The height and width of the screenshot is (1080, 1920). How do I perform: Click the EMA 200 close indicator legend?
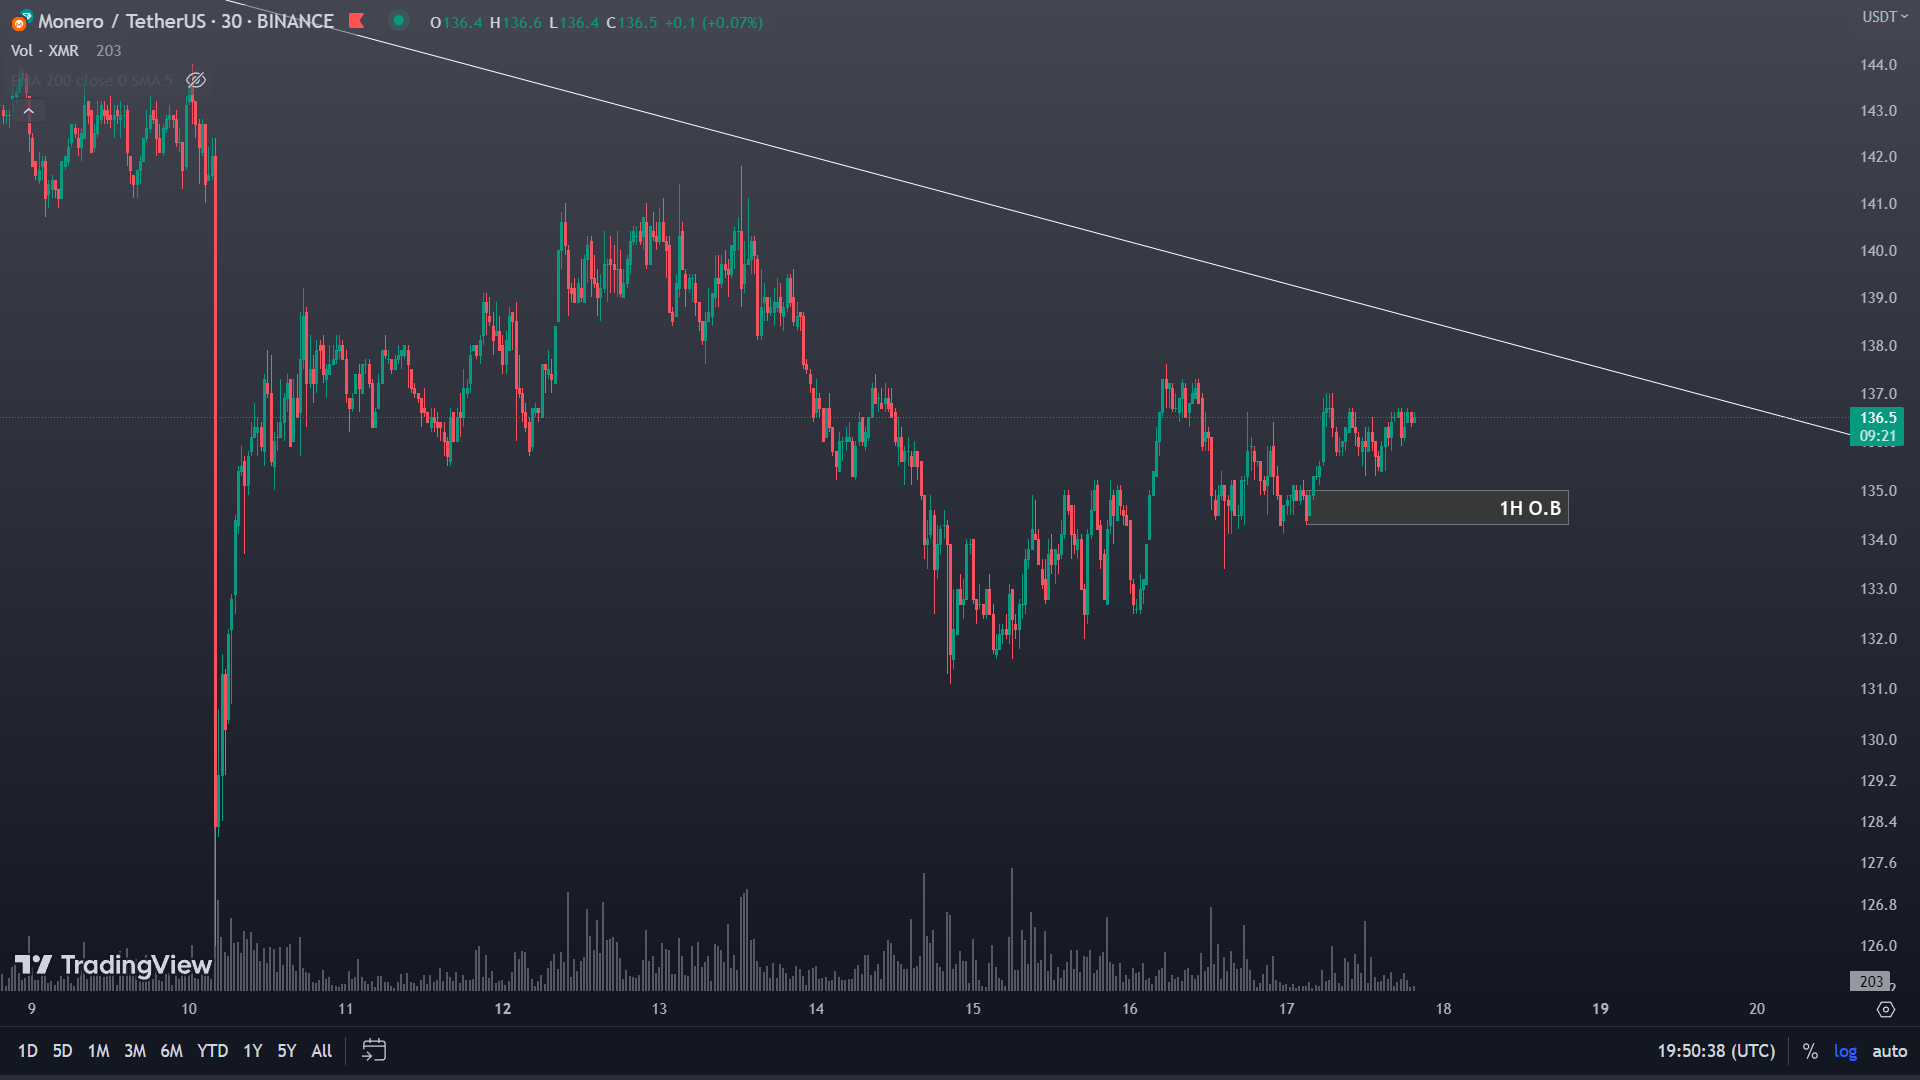point(92,80)
